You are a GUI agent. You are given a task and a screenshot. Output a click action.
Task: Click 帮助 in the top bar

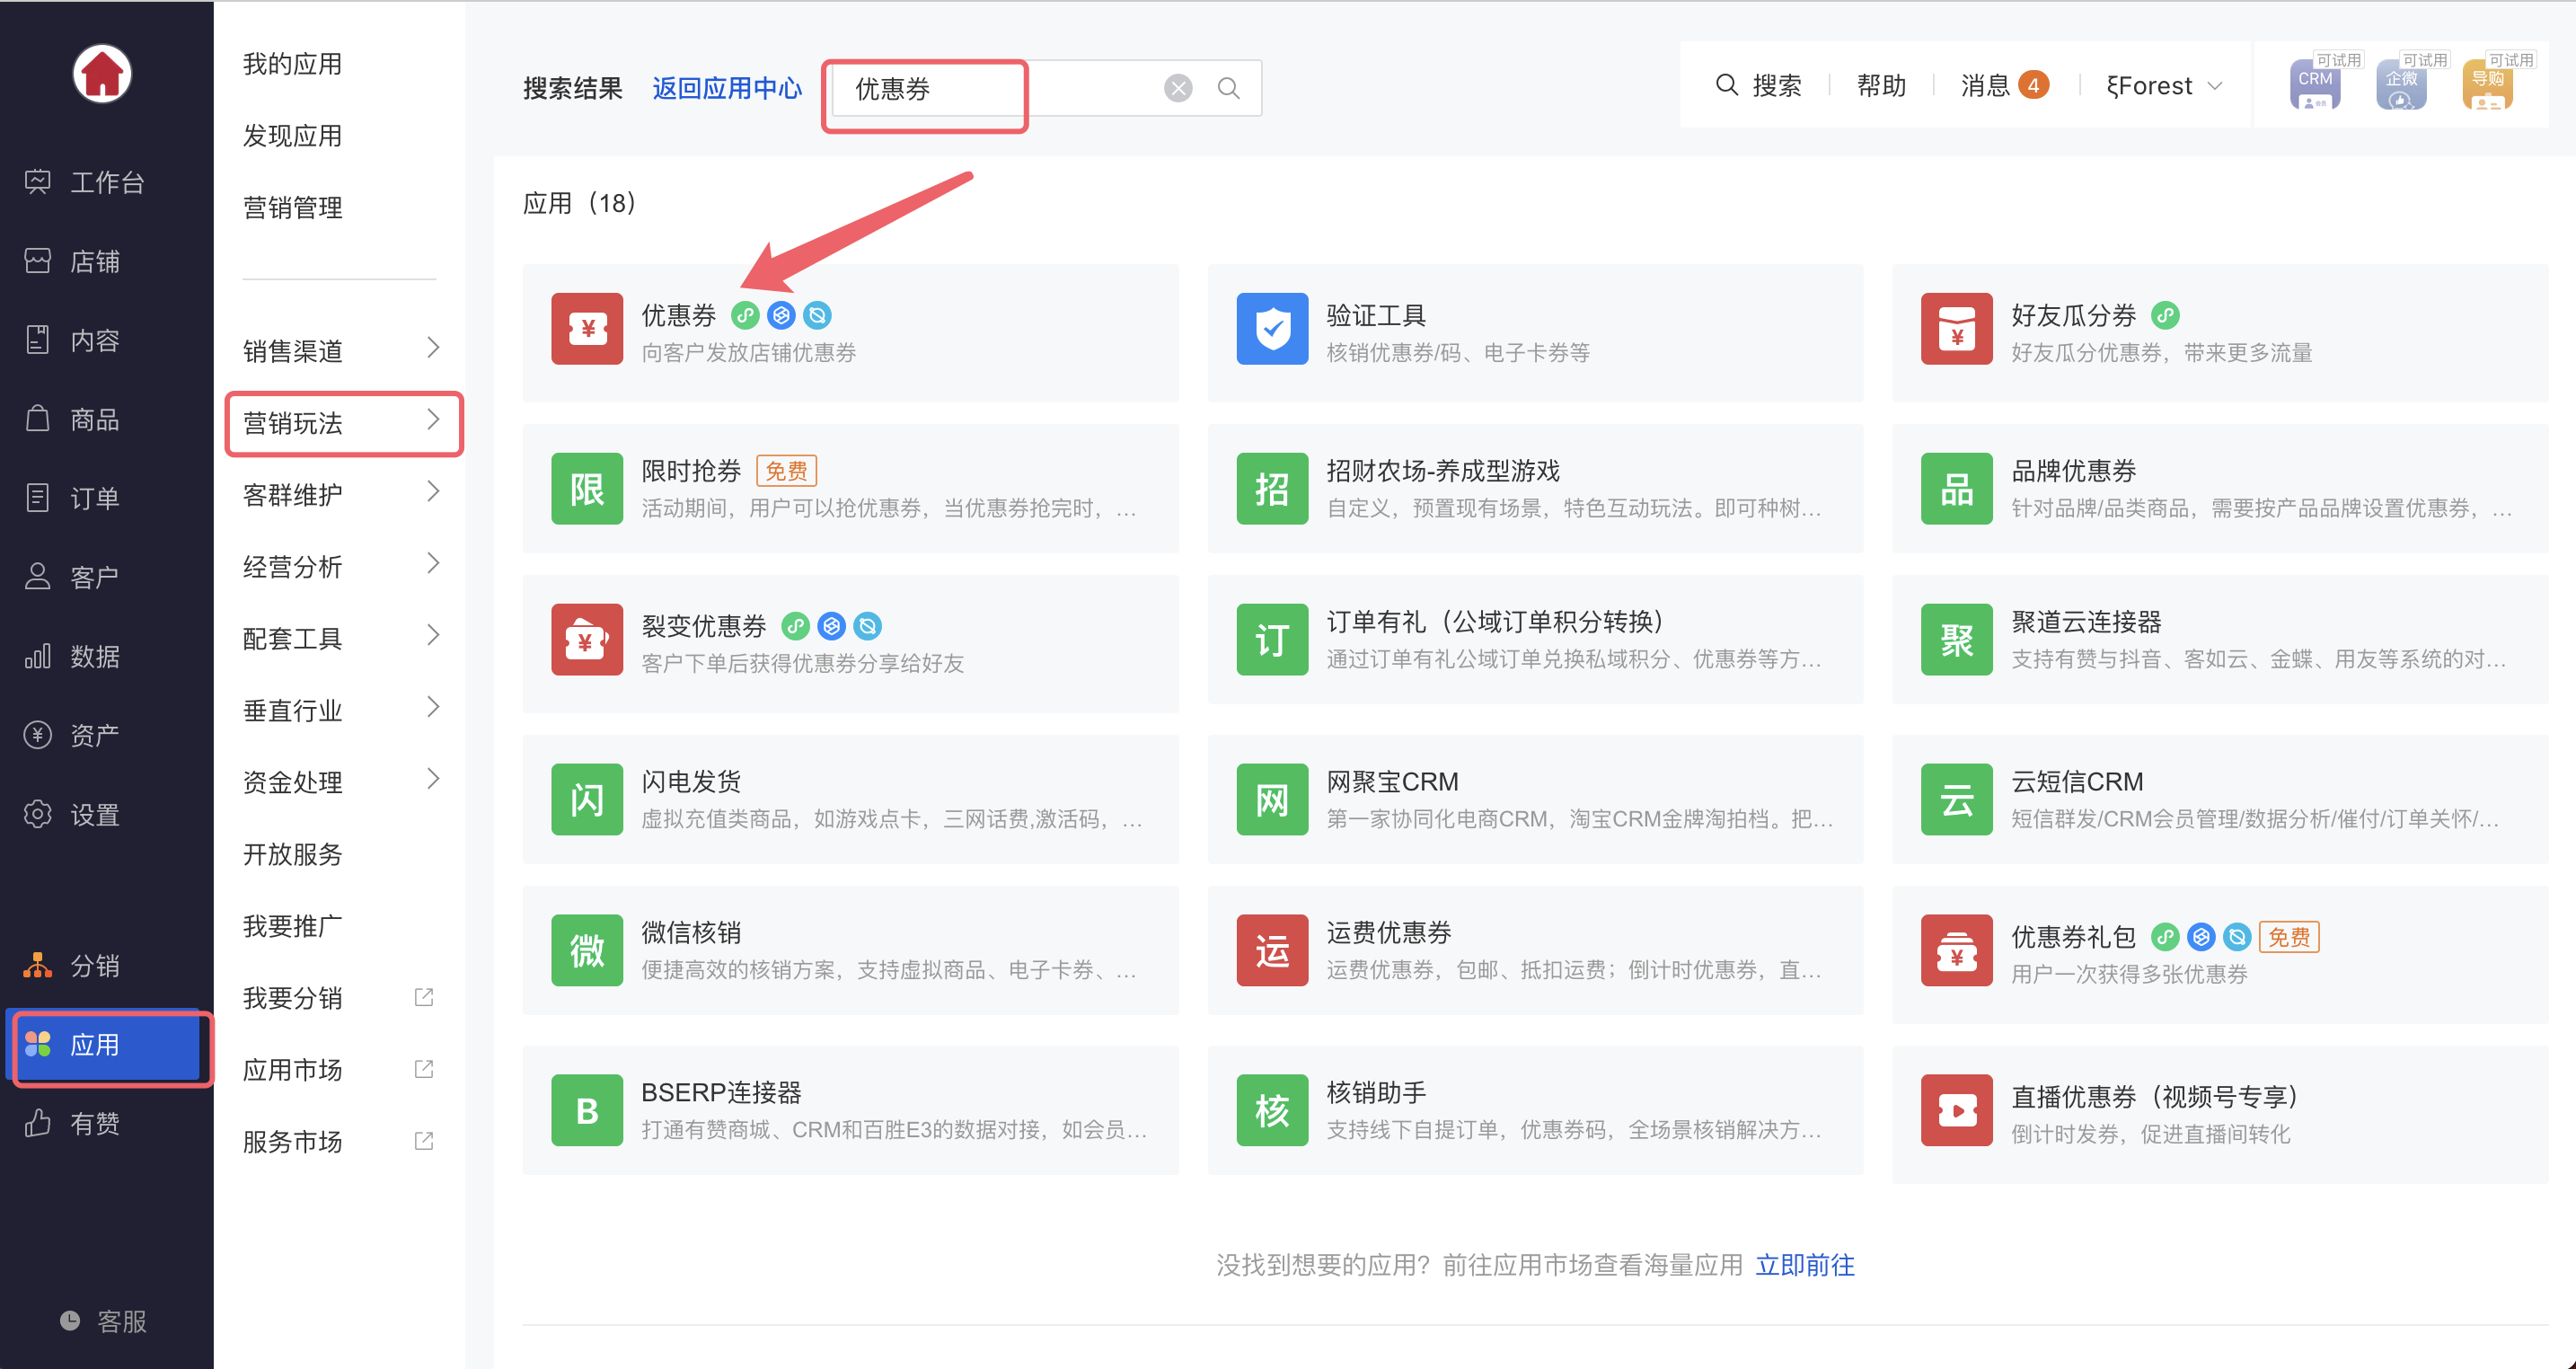coord(1881,86)
